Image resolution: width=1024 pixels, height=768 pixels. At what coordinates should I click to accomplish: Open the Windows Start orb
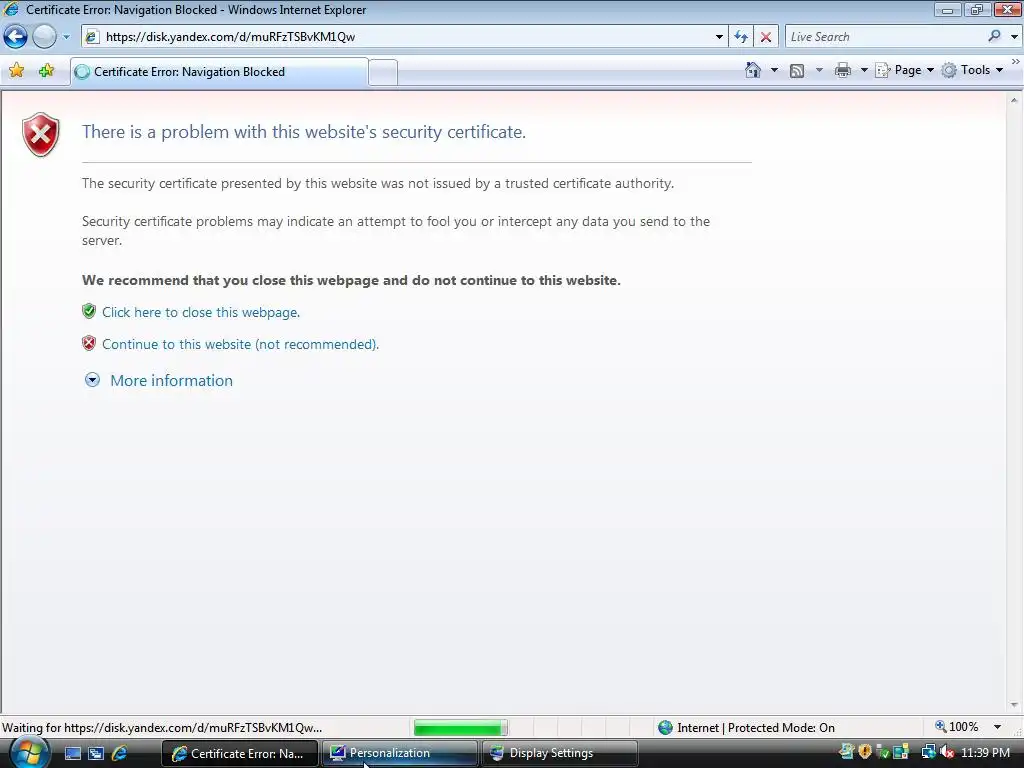pyautogui.click(x=27, y=754)
